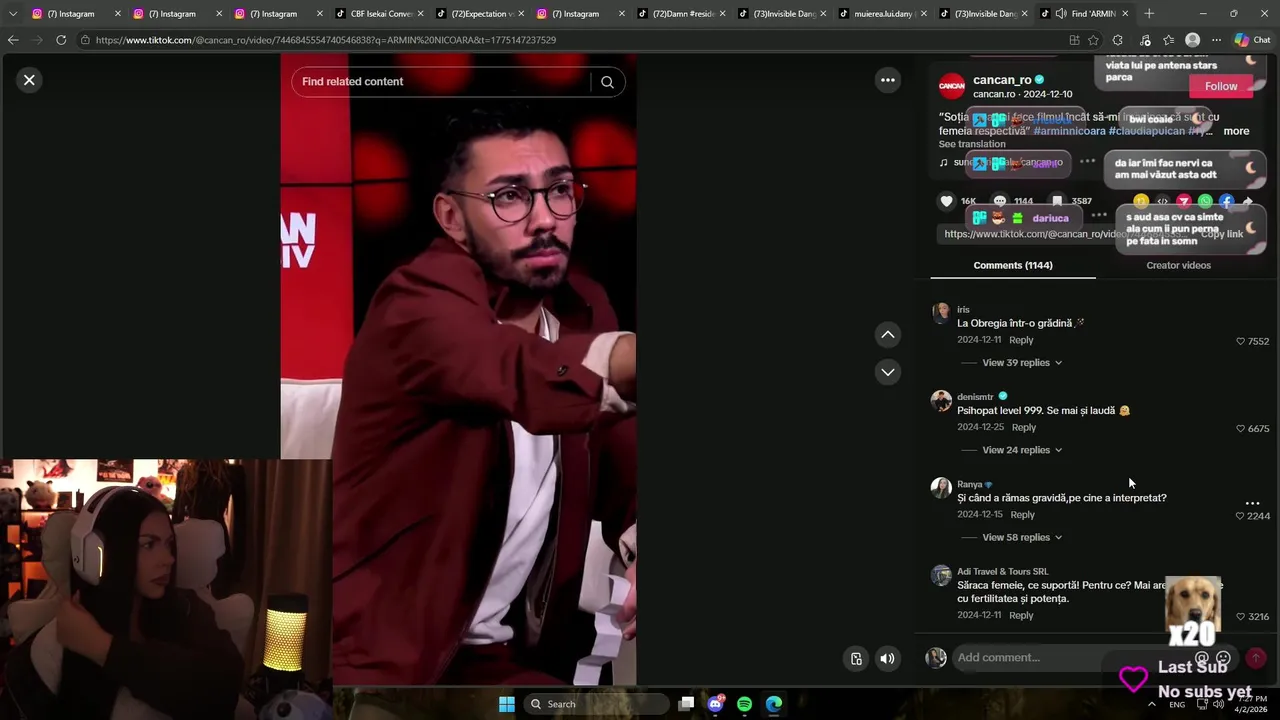Insert a mention with the @ icon
1280x720 pixels.
[1202, 657]
